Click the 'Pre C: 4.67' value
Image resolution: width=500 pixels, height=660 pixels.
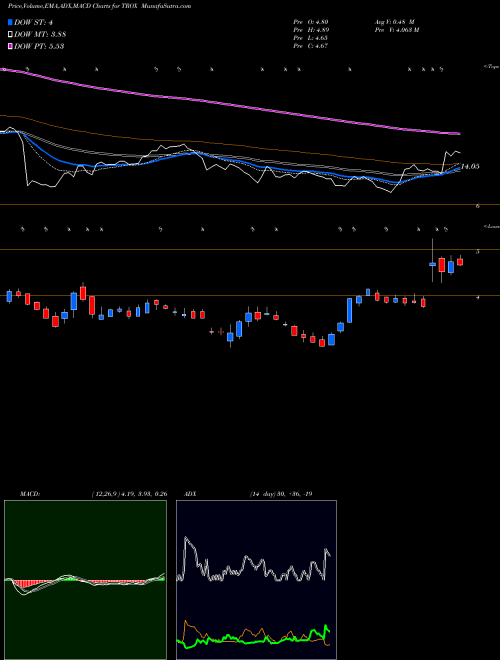[311, 46]
